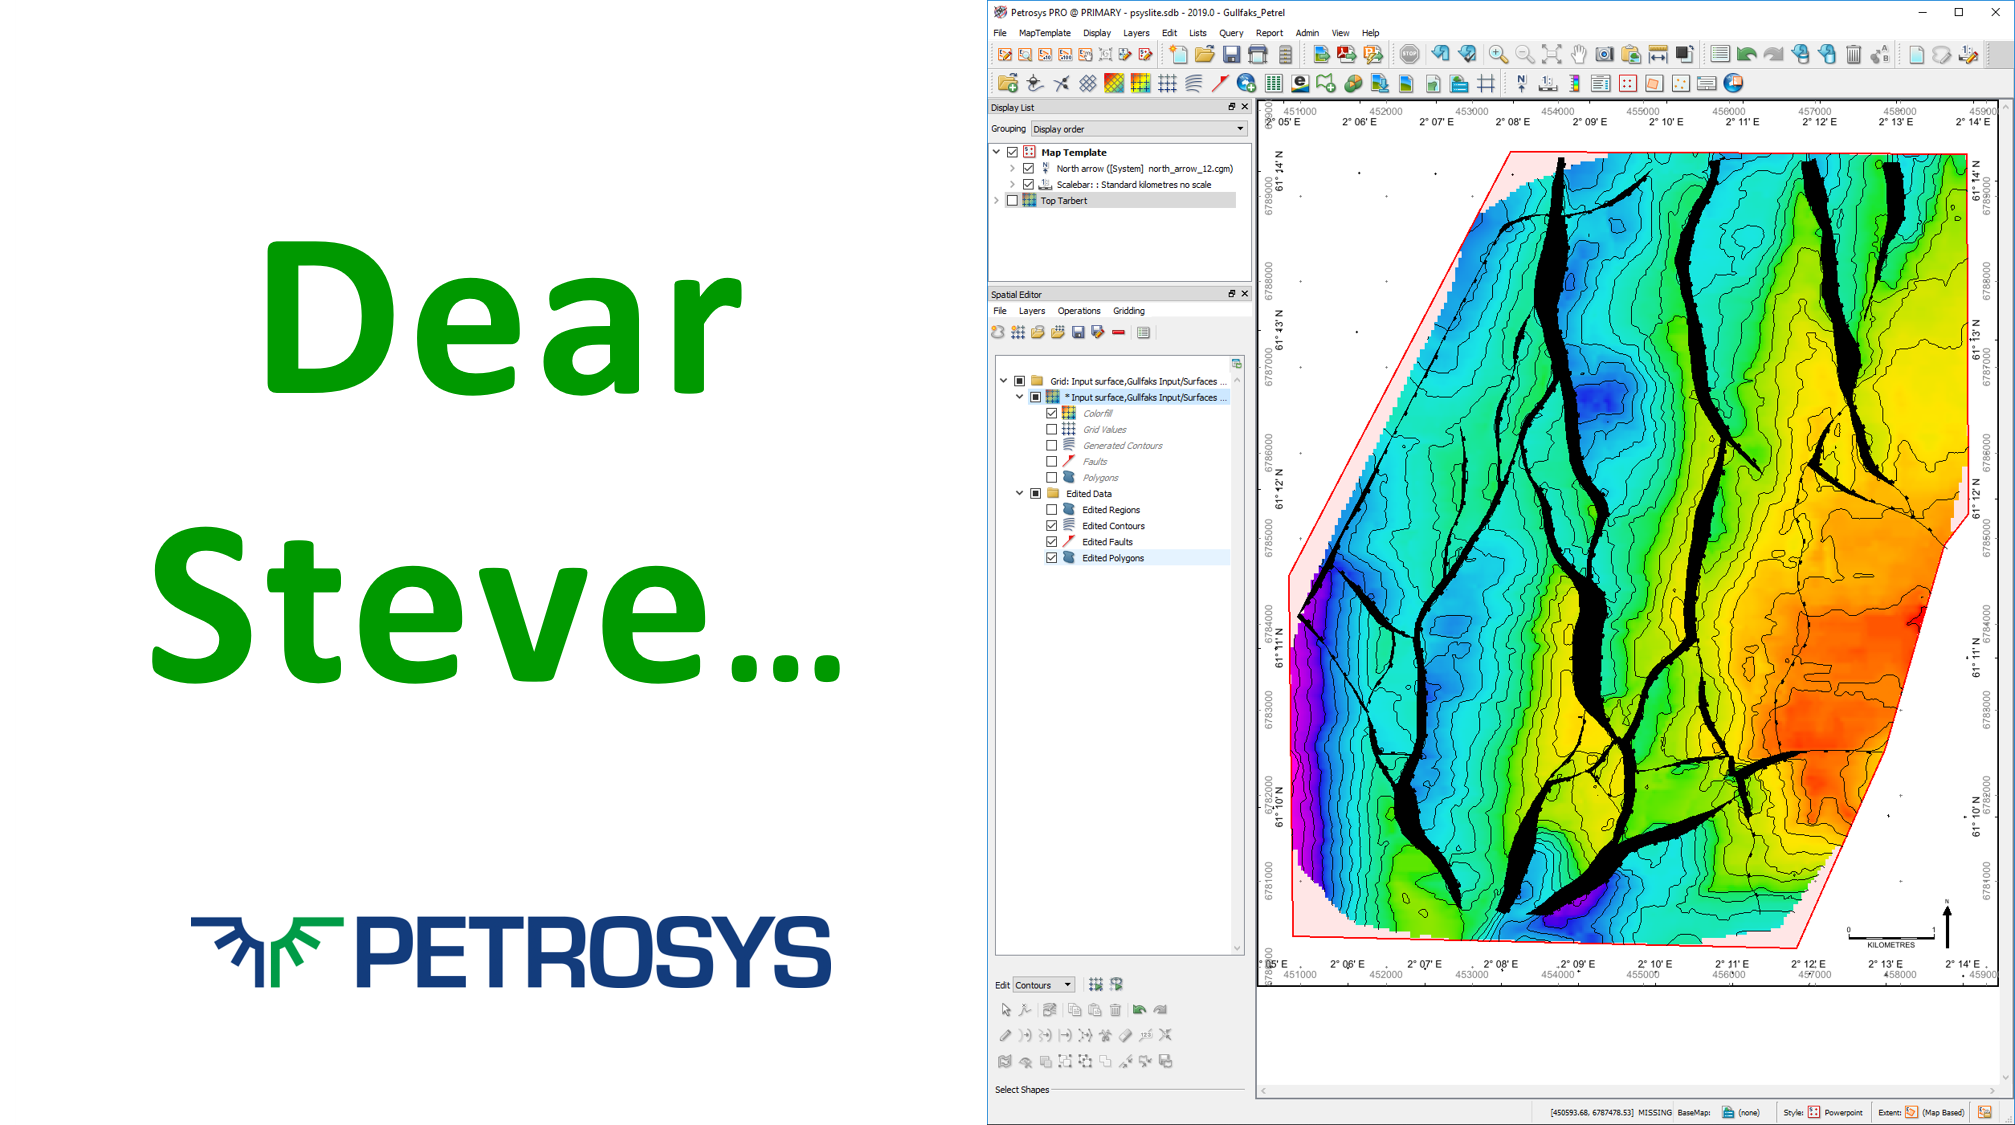Click the color bar legend icon

pyautogui.click(x=1574, y=84)
